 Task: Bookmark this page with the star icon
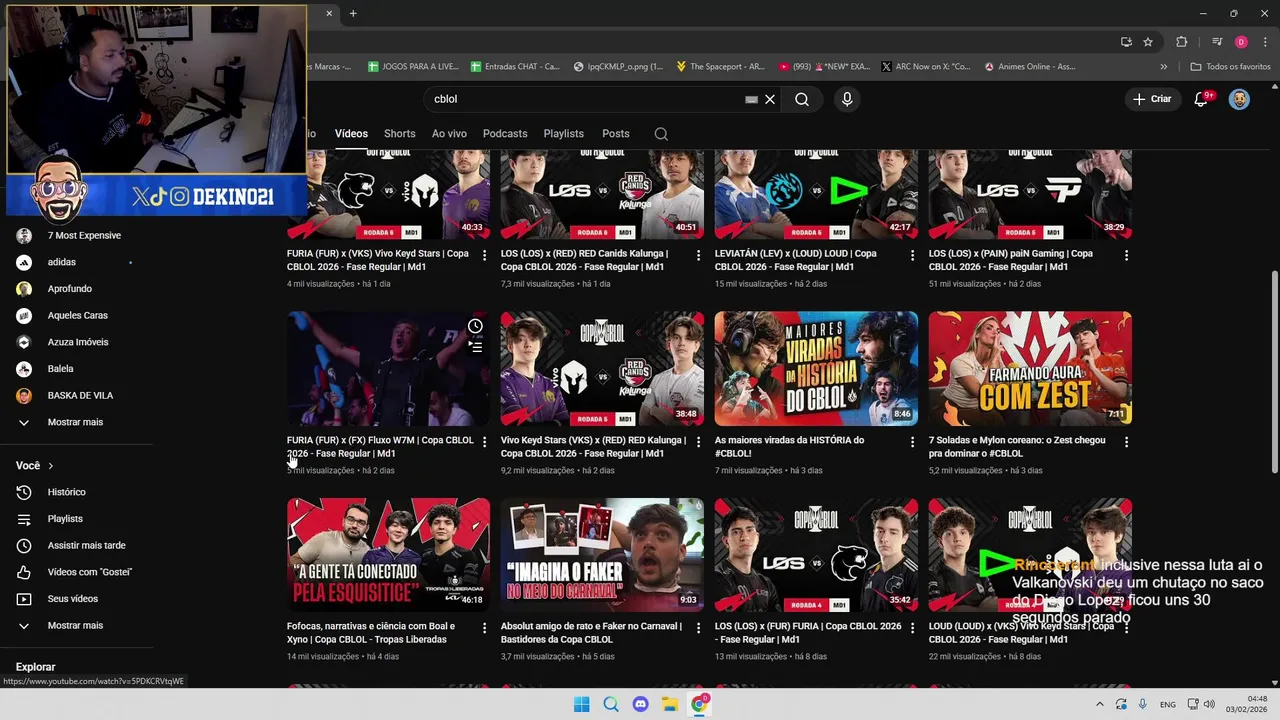click(x=1148, y=42)
